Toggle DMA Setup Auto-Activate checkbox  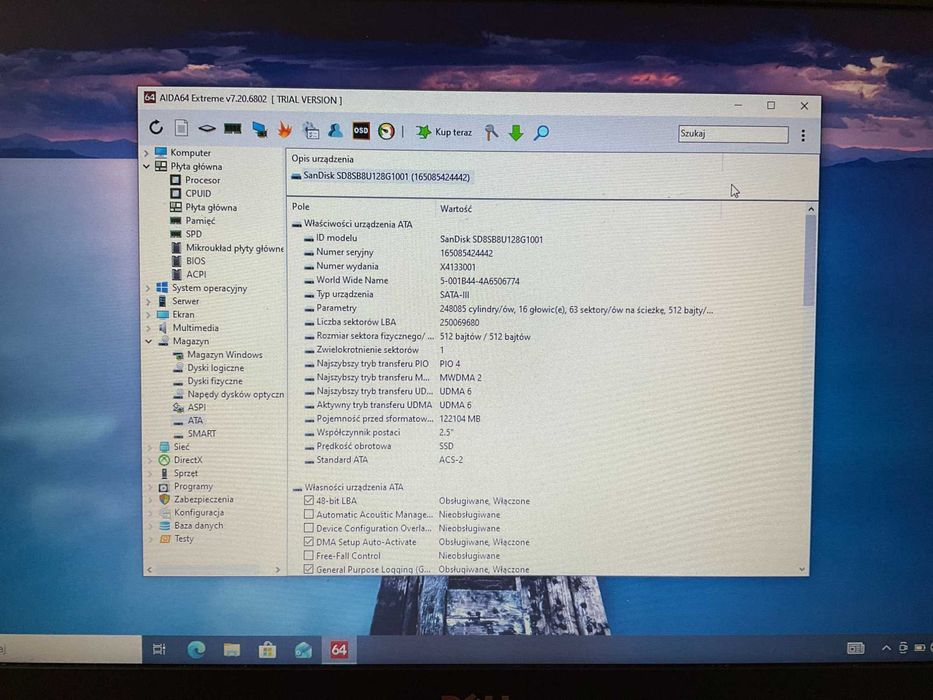click(x=309, y=542)
